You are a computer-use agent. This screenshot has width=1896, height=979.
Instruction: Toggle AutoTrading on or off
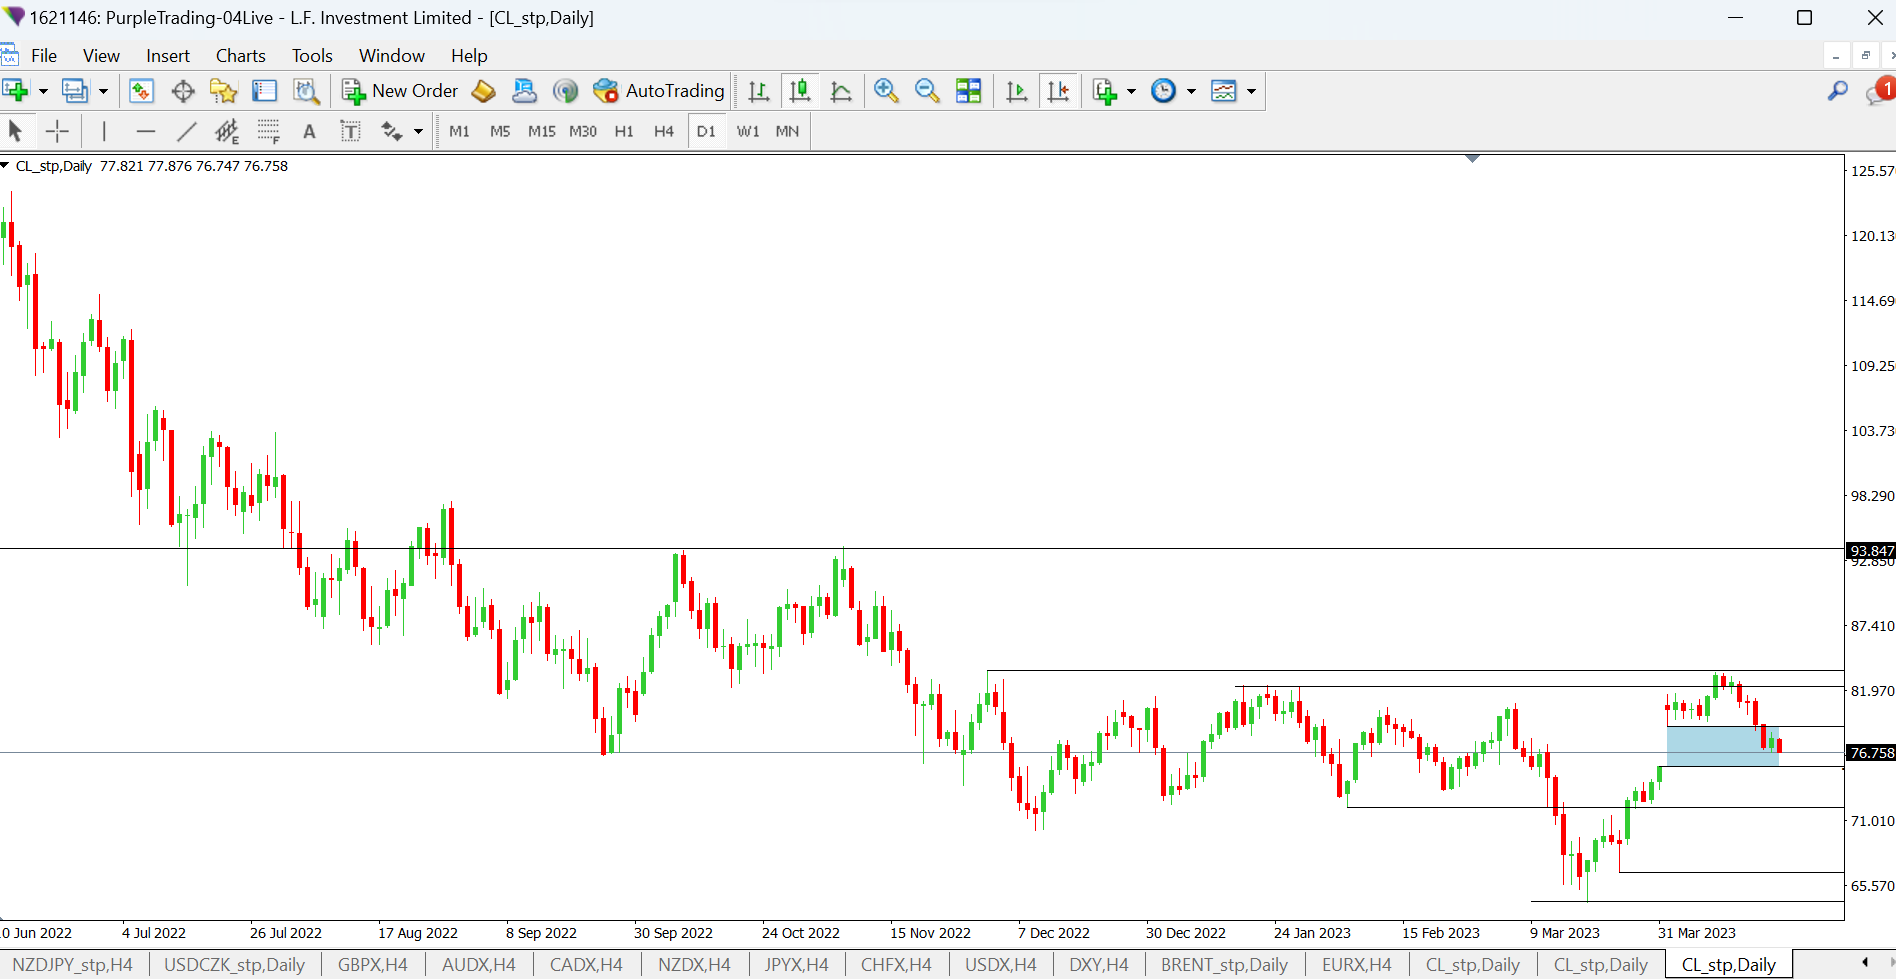(x=658, y=91)
